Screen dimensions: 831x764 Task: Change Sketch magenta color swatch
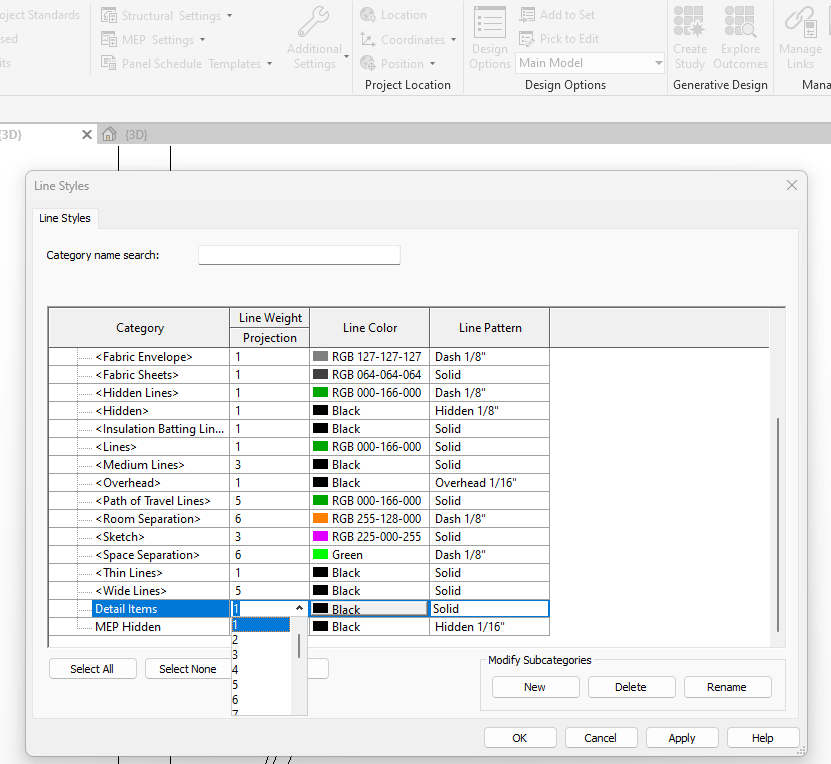click(320, 536)
